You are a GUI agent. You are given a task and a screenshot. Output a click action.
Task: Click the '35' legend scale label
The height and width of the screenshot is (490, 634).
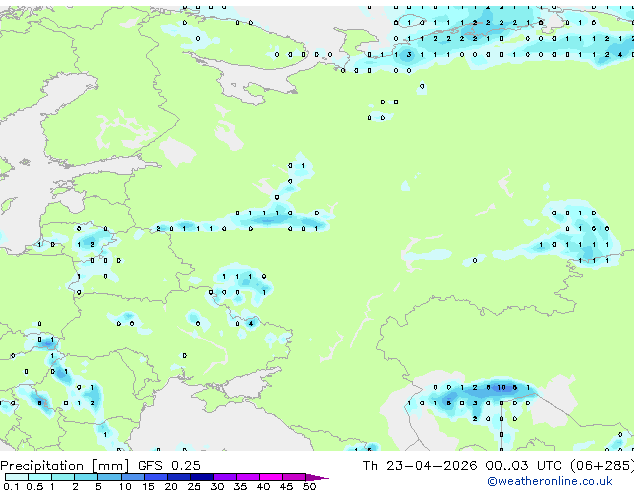[240, 486]
